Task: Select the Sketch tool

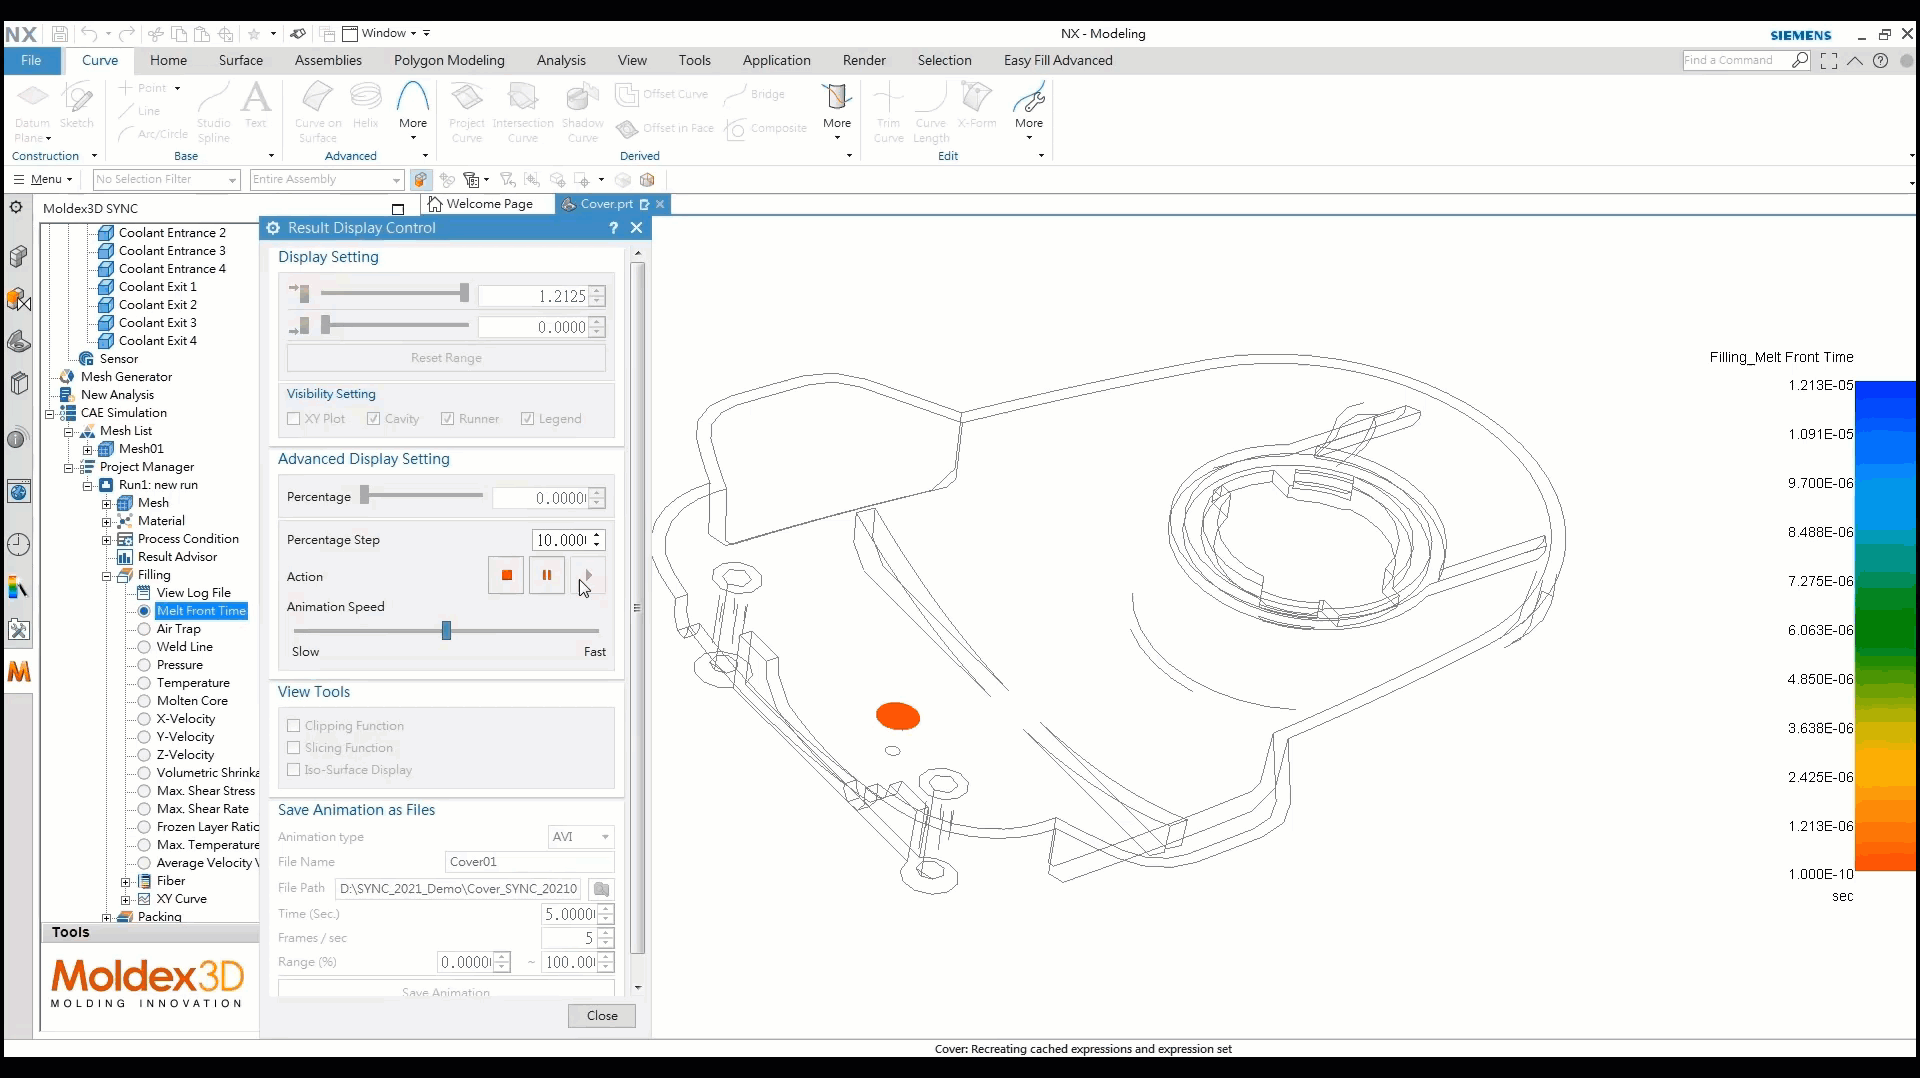Action: point(77,105)
